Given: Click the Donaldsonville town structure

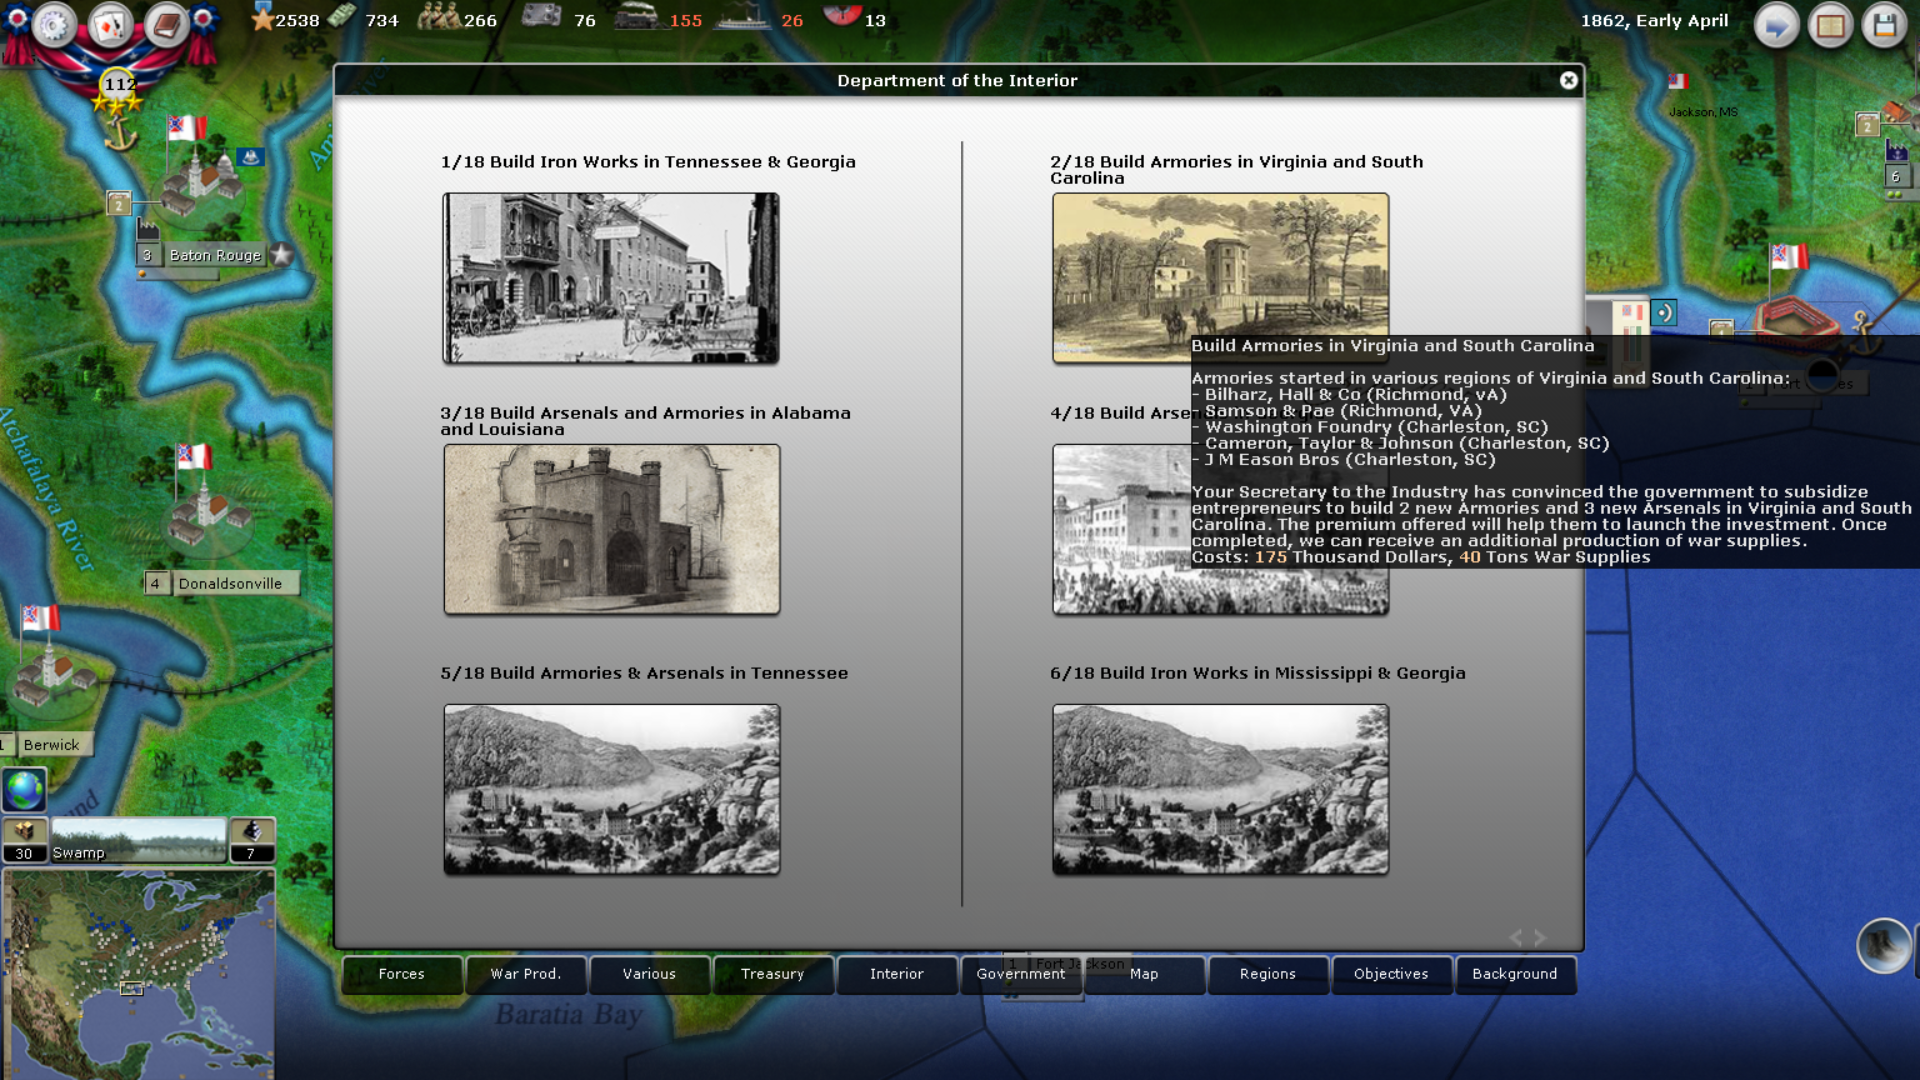Looking at the screenshot, I should tap(210, 512).
